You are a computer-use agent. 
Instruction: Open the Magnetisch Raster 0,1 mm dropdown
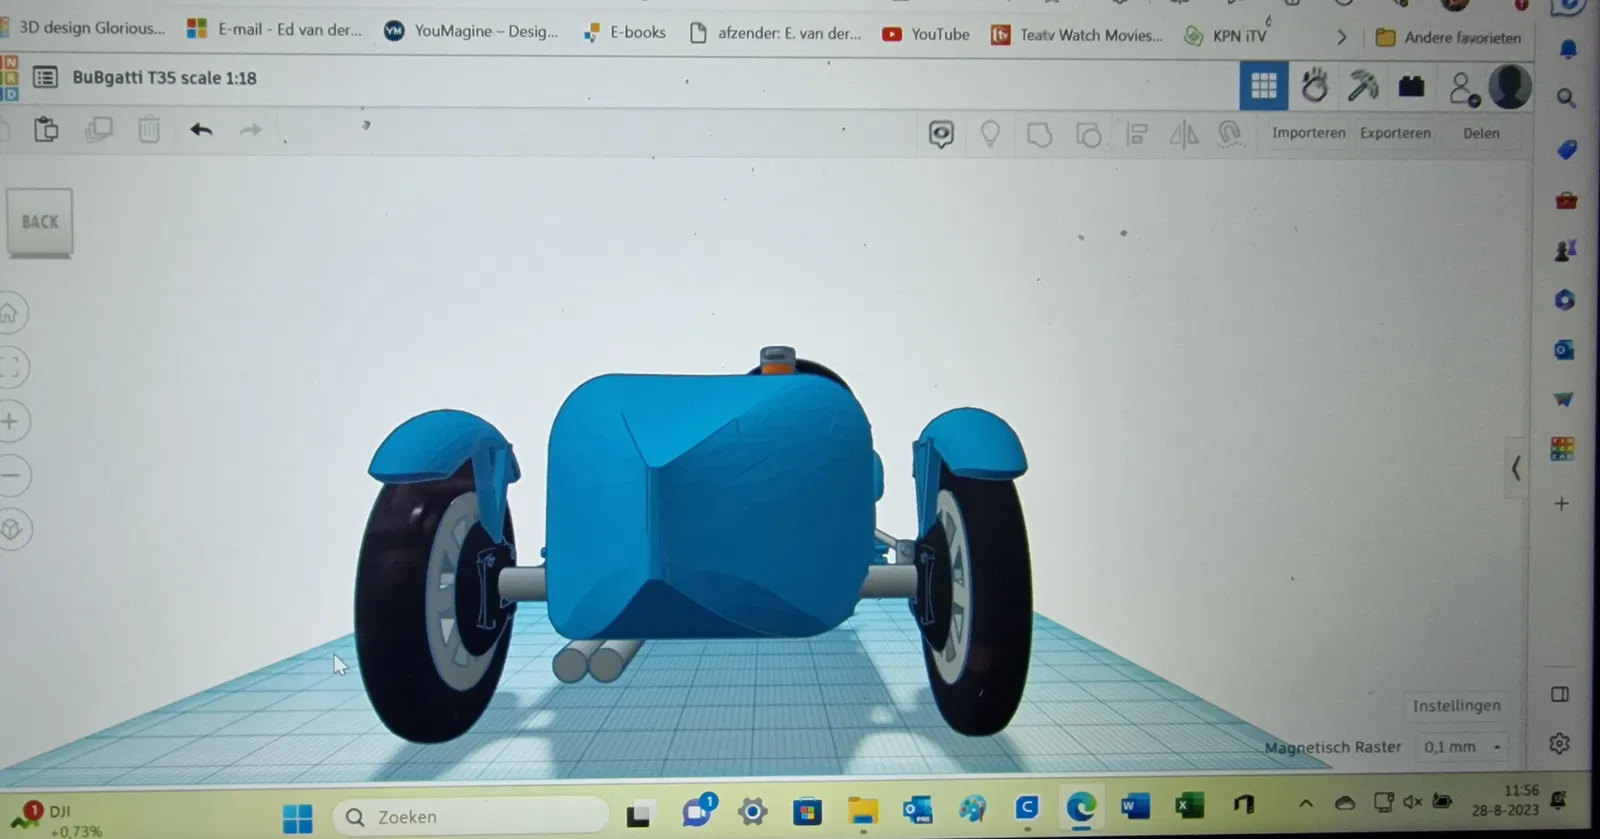tap(1463, 747)
